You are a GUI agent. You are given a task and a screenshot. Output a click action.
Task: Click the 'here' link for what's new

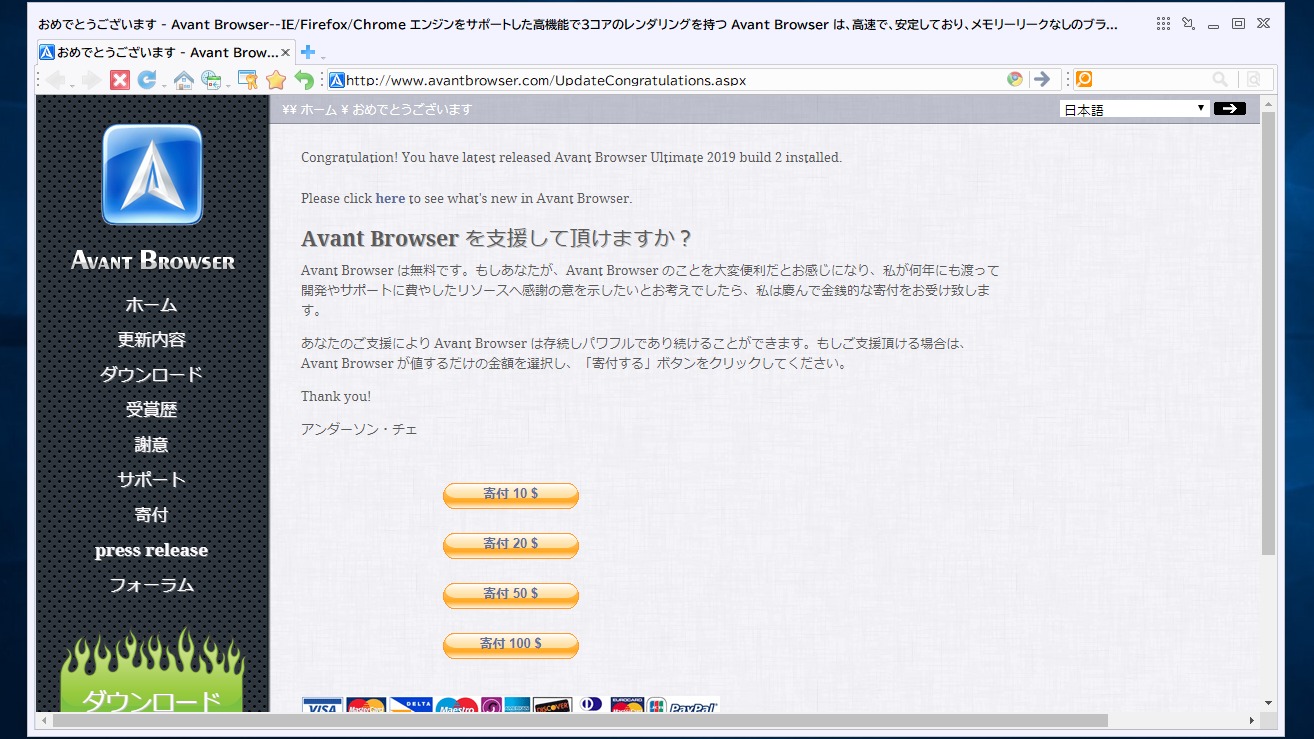(x=390, y=198)
